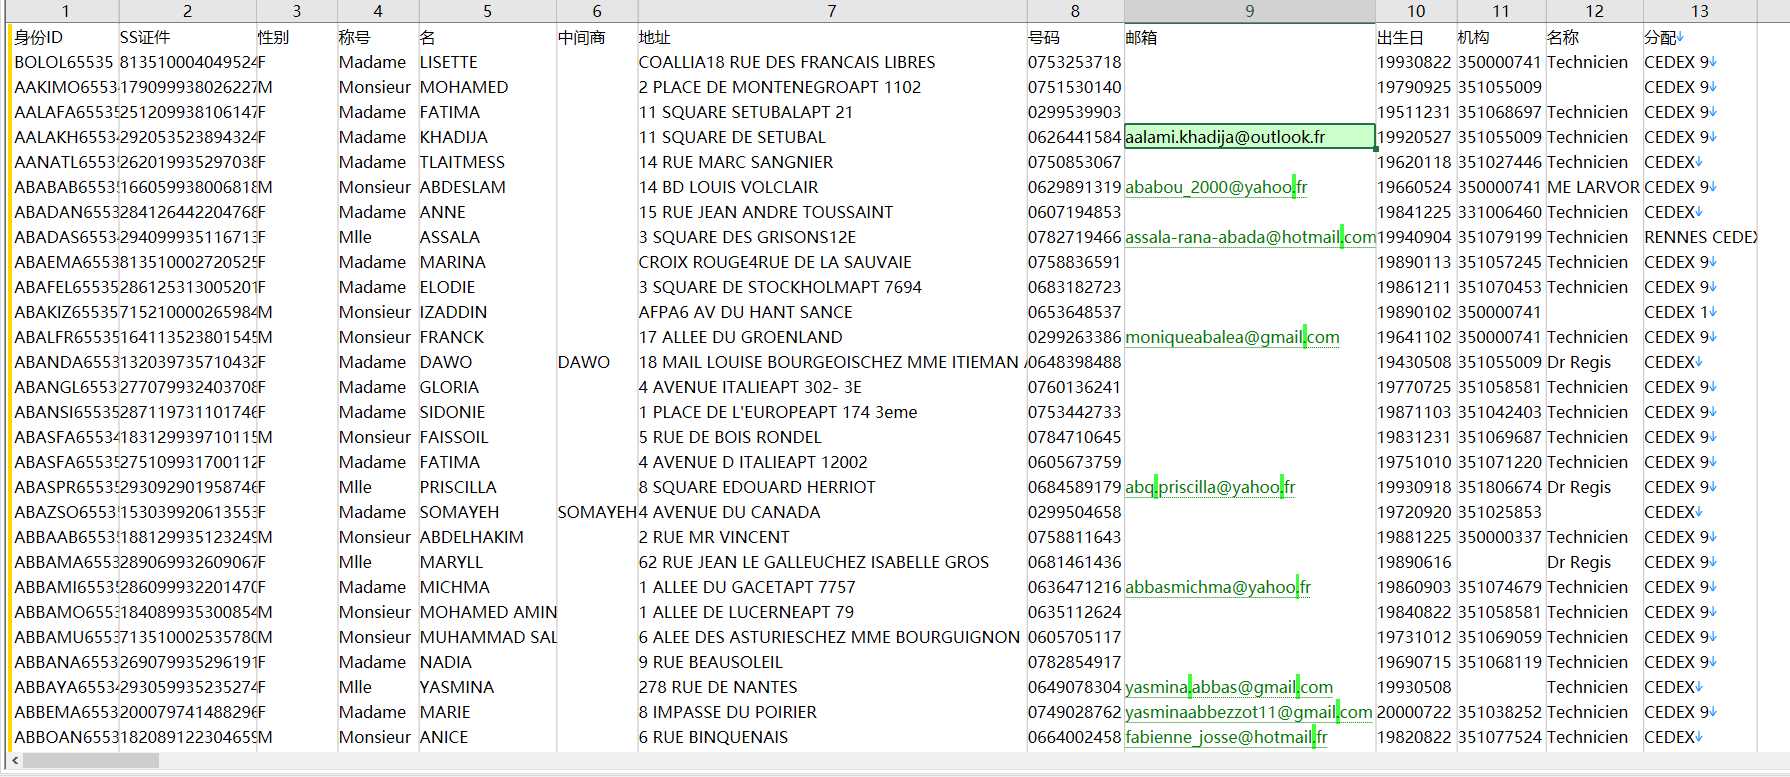Select phone number 0299539903

point(1075,112)
